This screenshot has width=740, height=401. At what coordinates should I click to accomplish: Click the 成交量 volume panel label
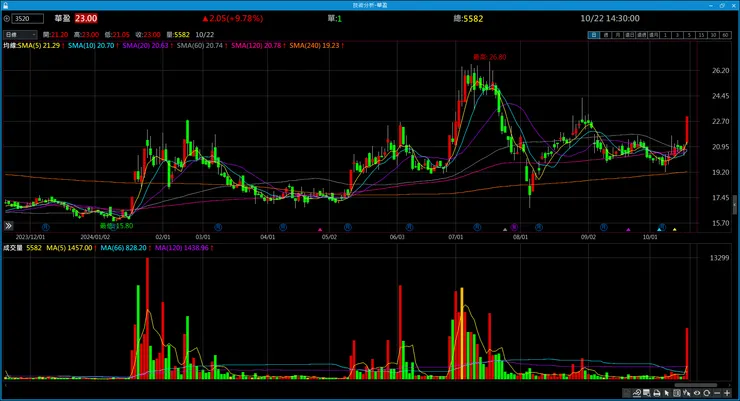(13, 248)
